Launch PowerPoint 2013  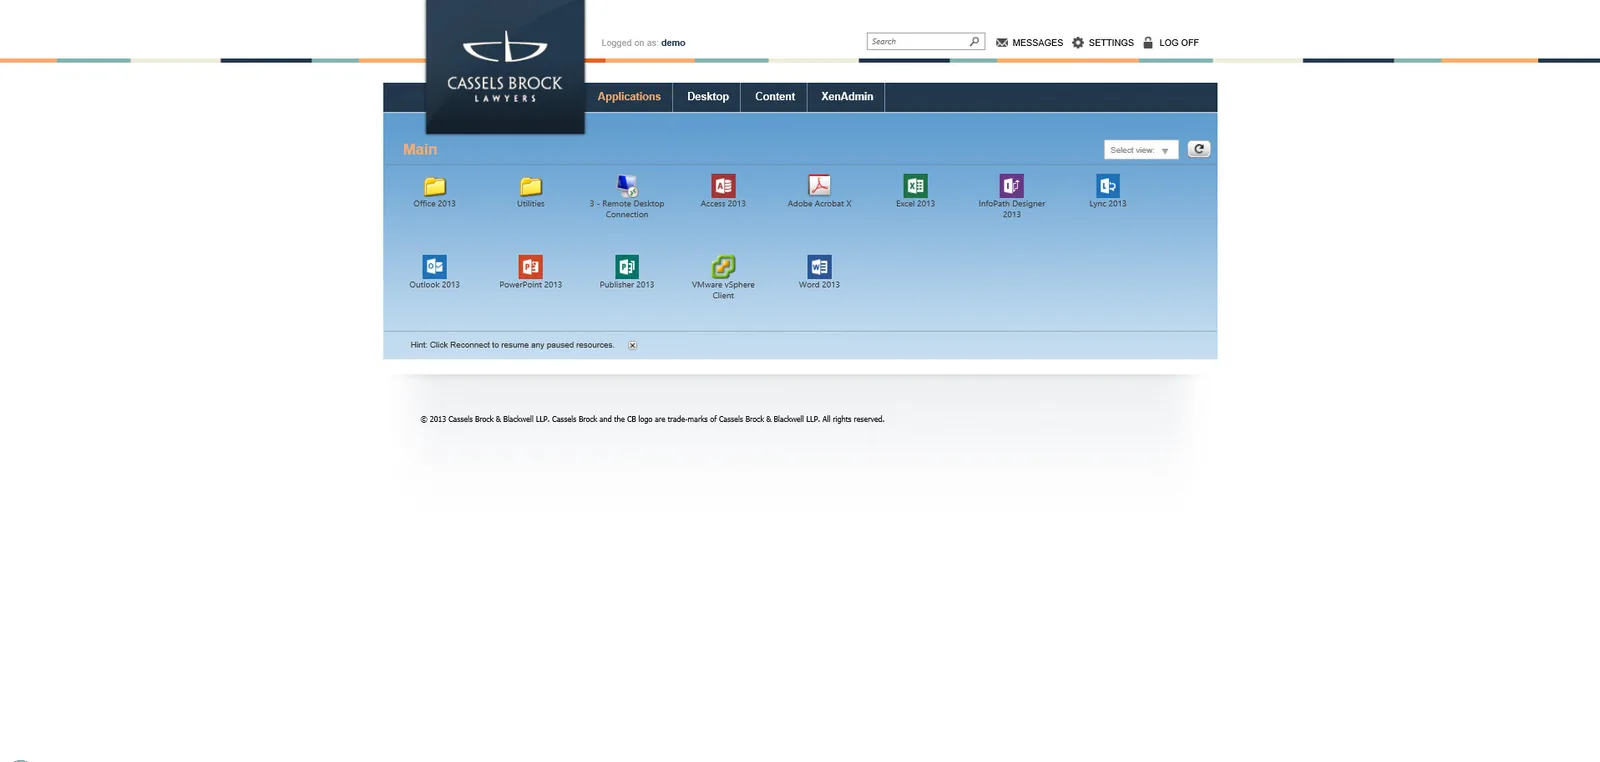click(x=531, y=267)
